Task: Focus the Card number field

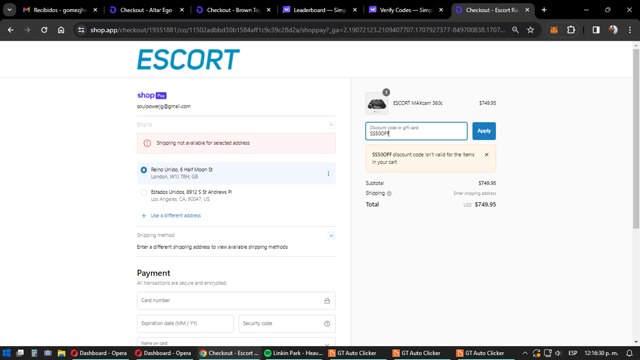Action: [x=236, y=300]
